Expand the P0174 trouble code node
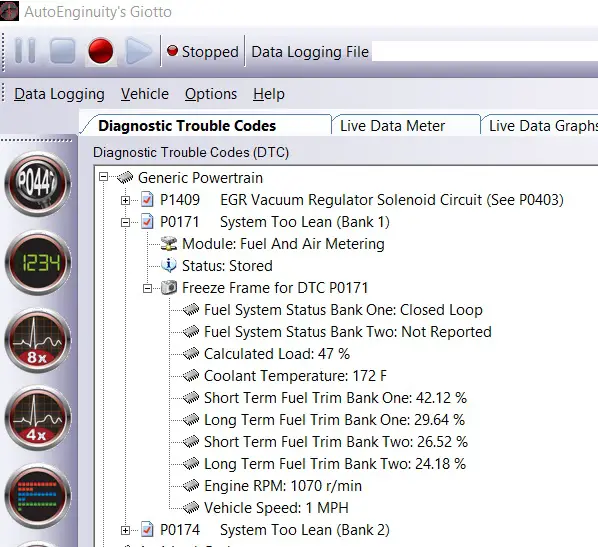Viewport: 598px width, 547px height. click(125, 530)
